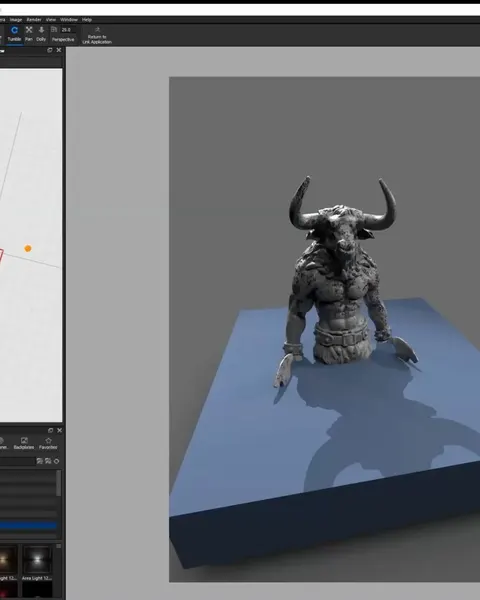Undock the upper left preview panel
480x600 pixels.
pos(50,50)
